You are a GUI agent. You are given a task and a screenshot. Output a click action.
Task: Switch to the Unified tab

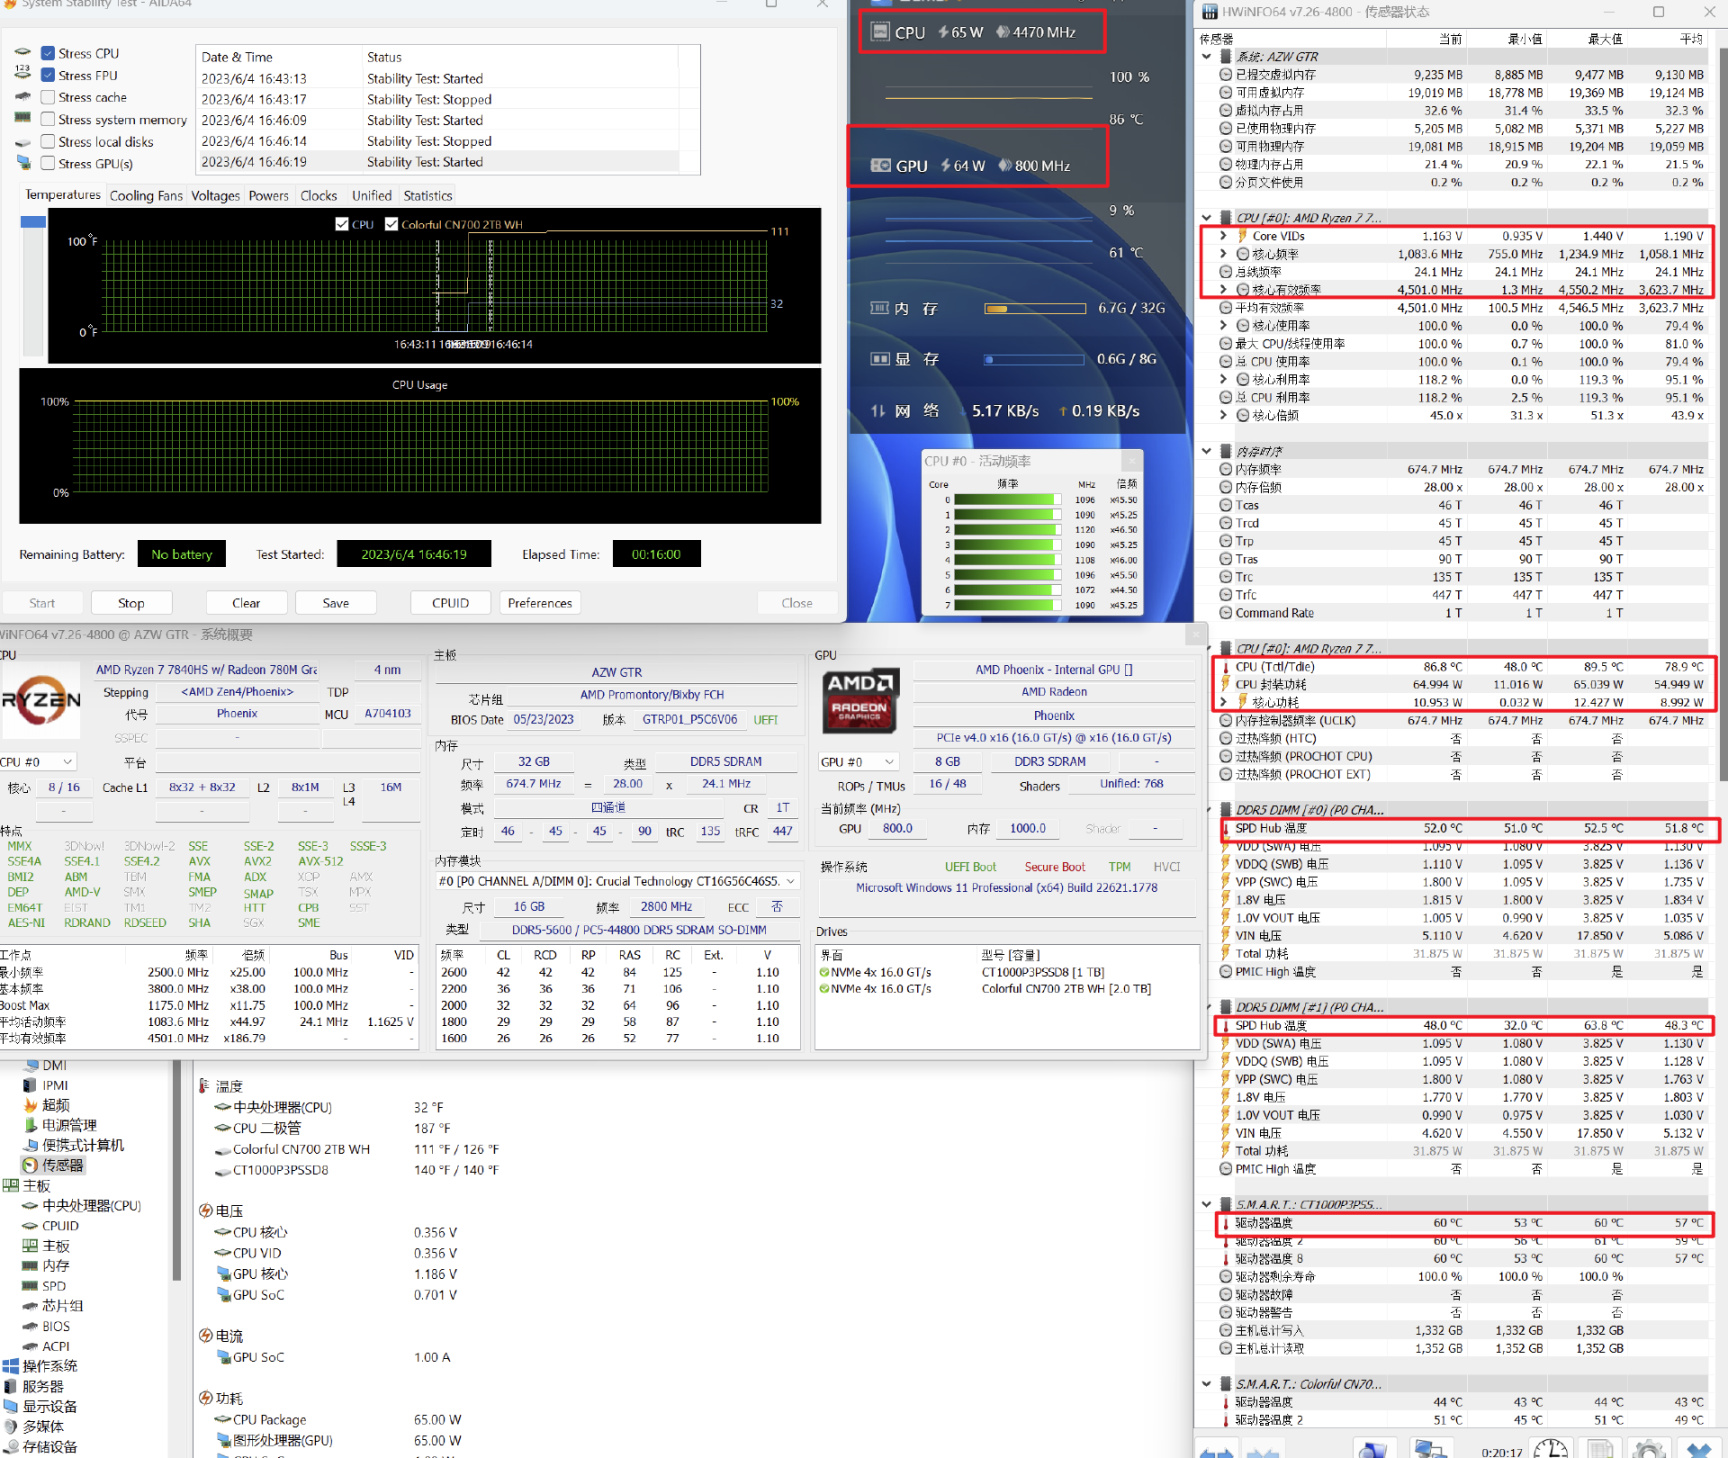click(x=371, y=196)
